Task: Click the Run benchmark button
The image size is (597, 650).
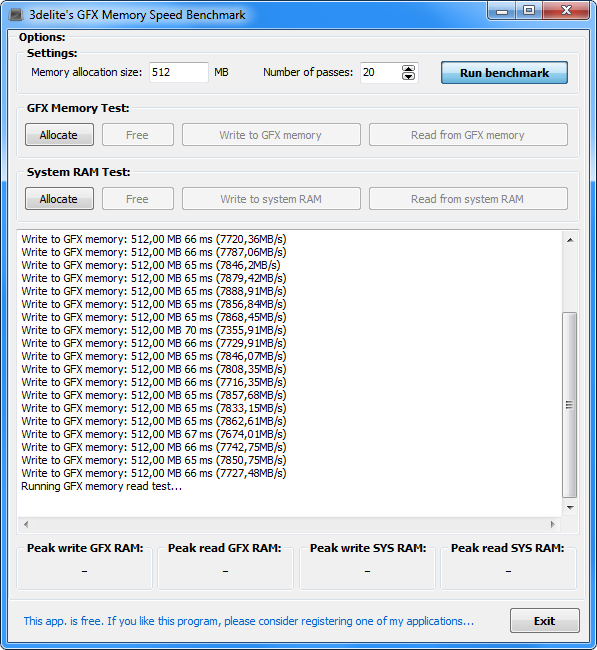Action: click(x=504, y=73)
